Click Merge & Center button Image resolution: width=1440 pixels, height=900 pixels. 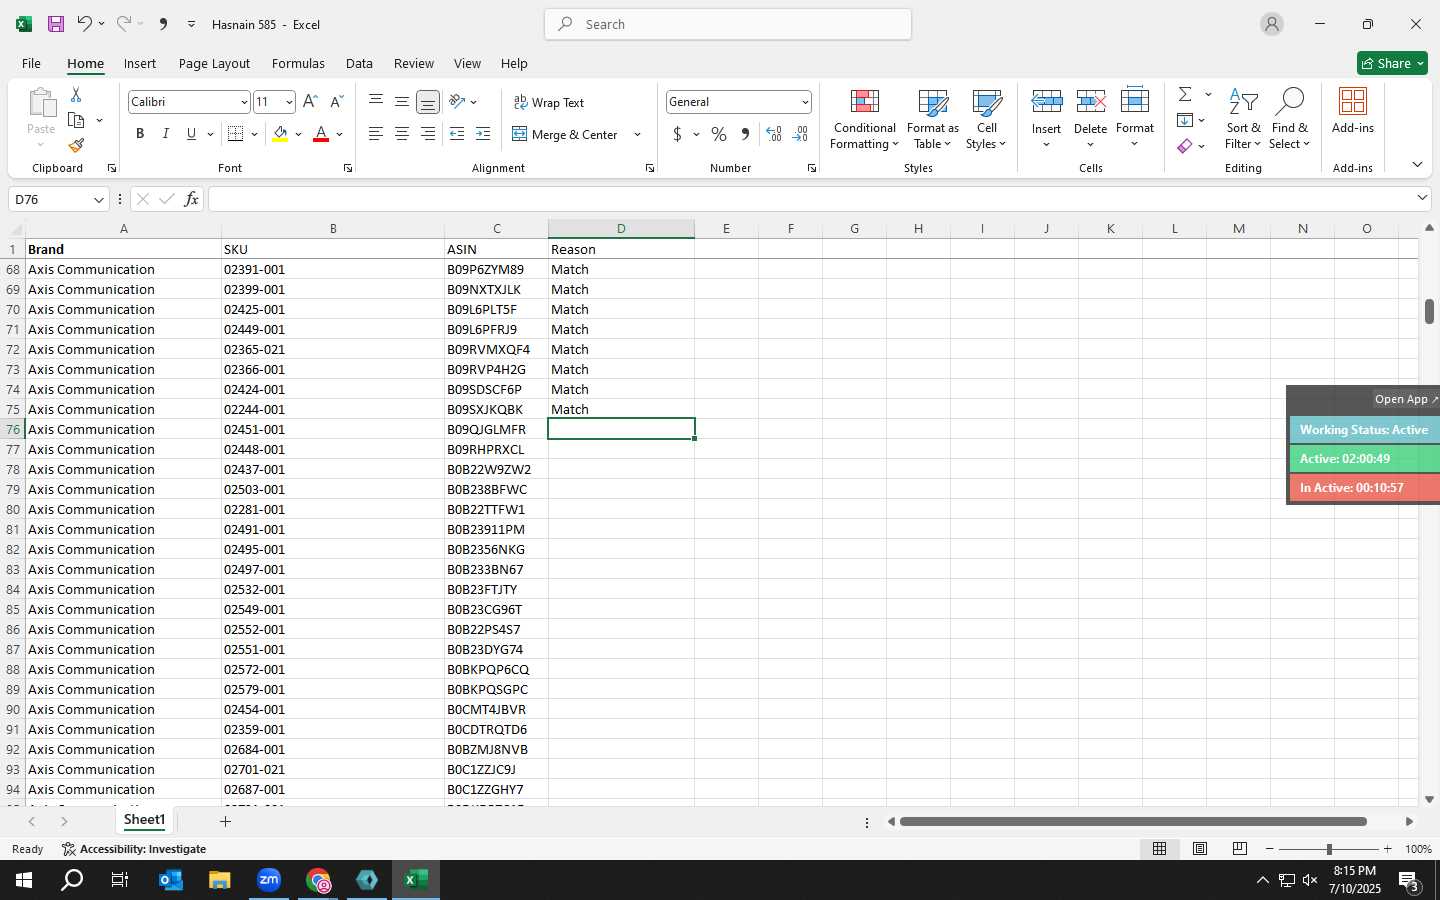(x=565, y=134)
